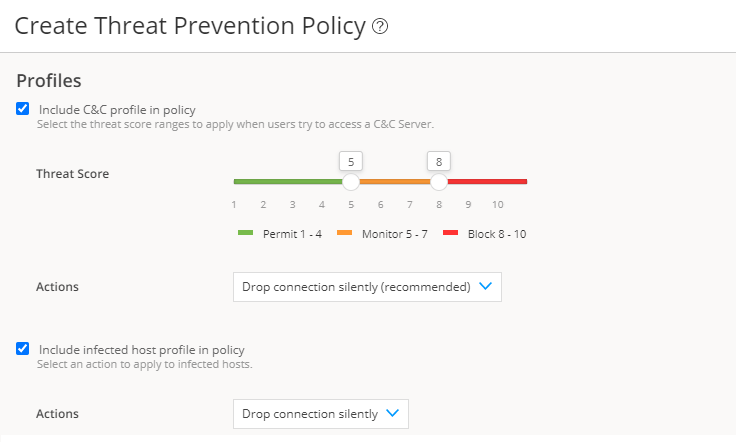This screenshot has width=737, height=442.
Task: Click tick label 10 on the threat score scale
Action: [497, 204]
